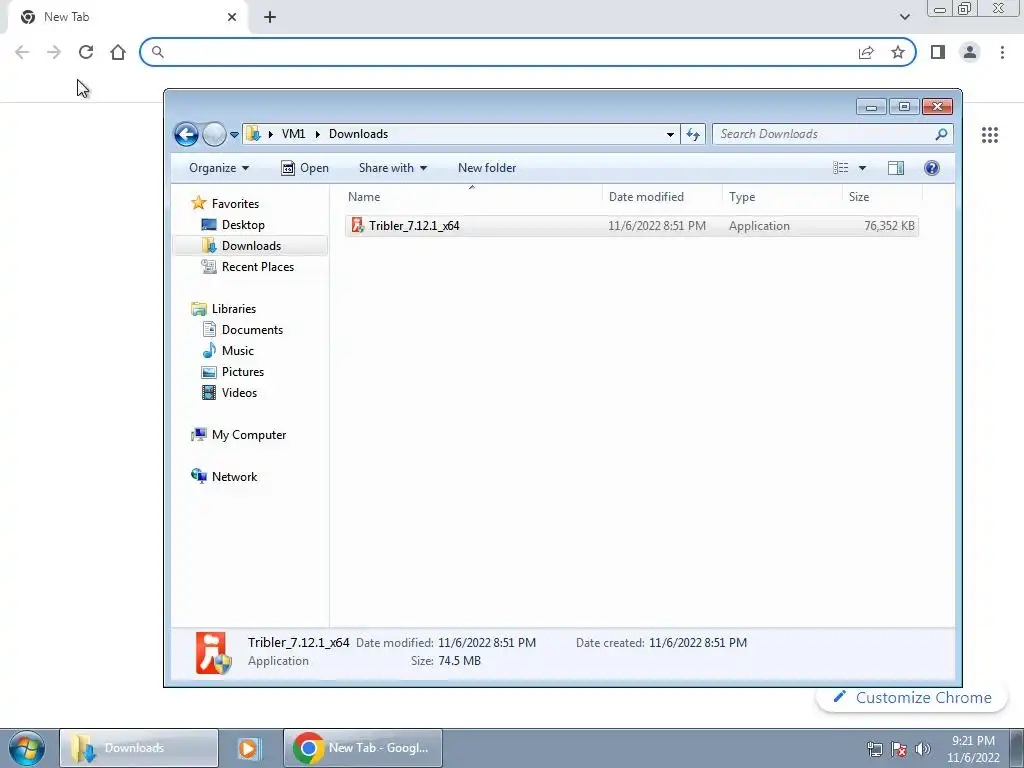Select the Tribler_7.12.1_x64 file

[632, 226]
